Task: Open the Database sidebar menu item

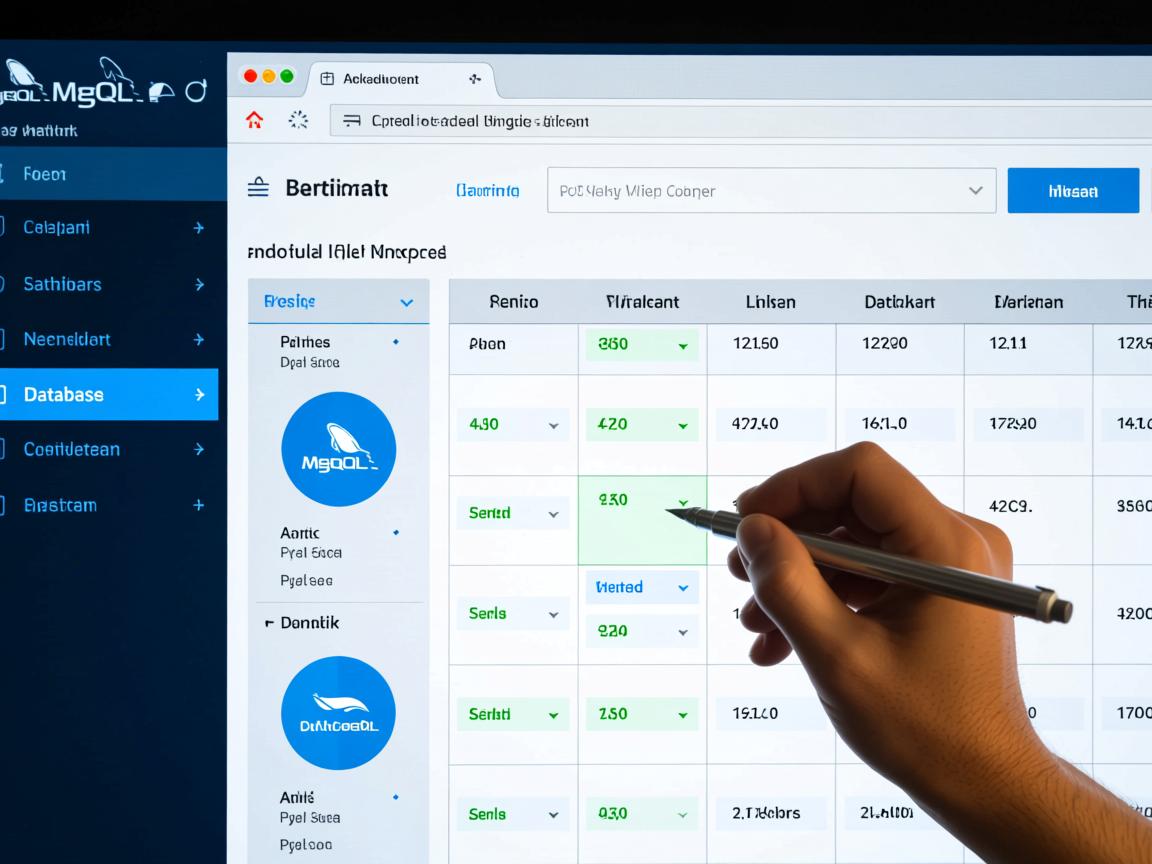Action: click(x=108, y=394)
